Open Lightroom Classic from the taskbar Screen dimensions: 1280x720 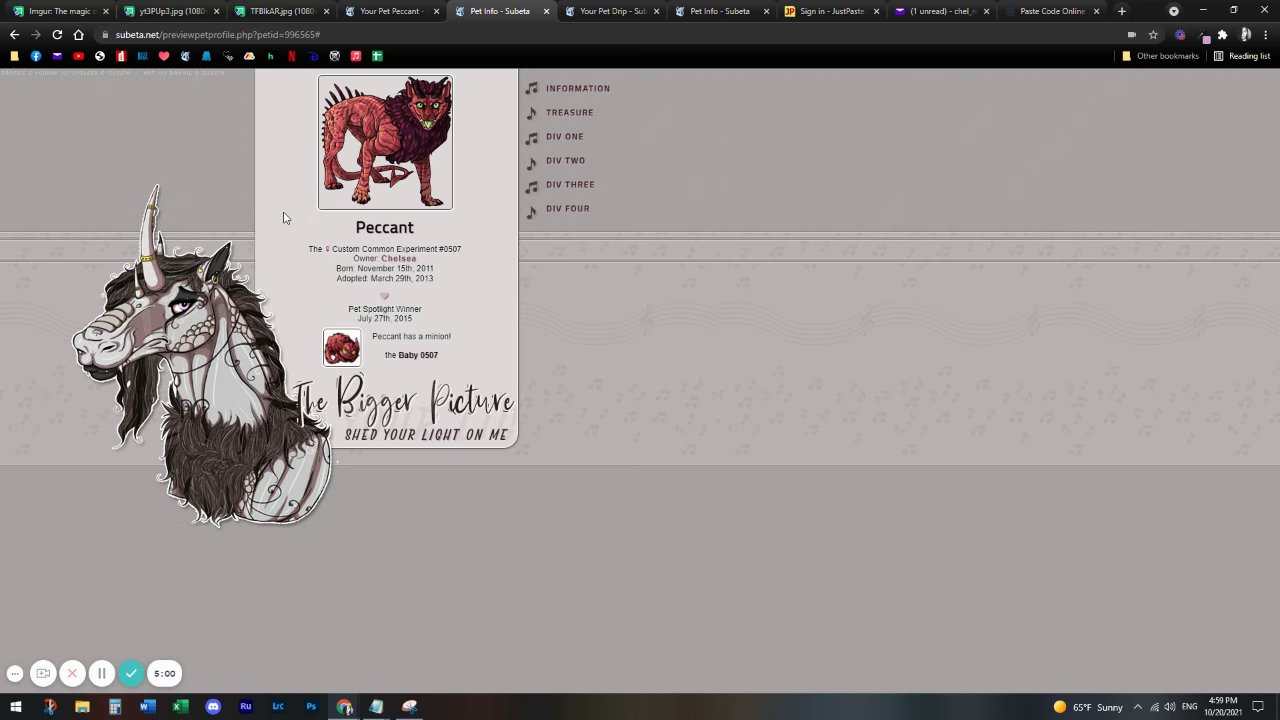[x=278, y=707]
